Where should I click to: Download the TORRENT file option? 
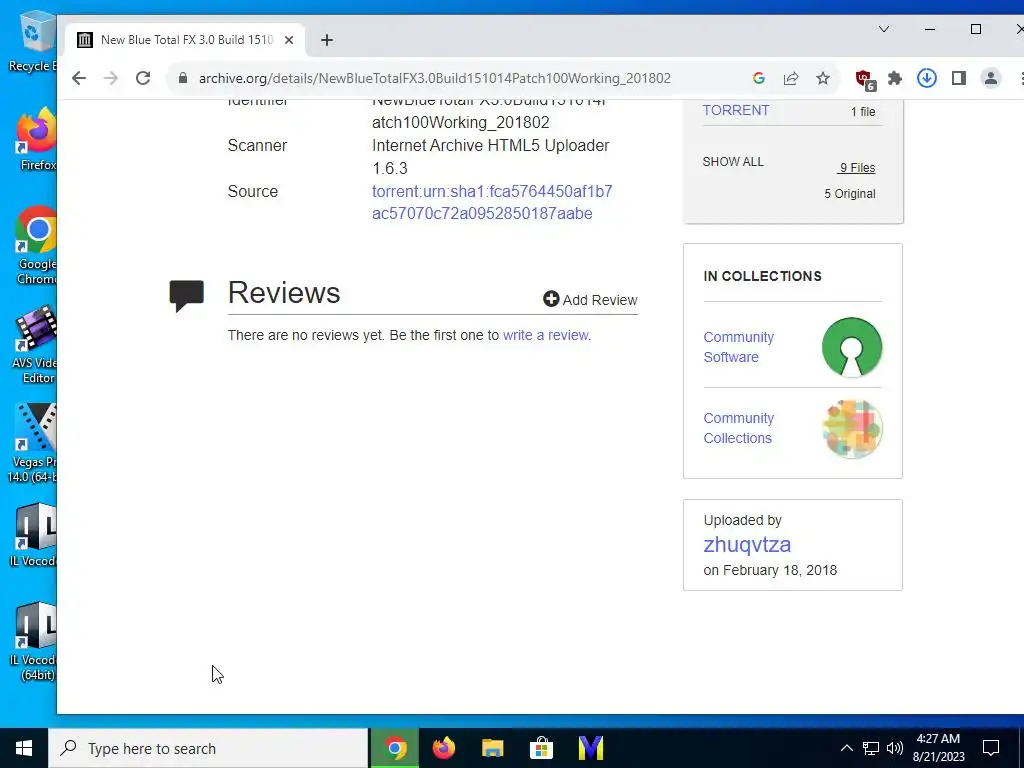pyautogui.click(x=735, y=110)
